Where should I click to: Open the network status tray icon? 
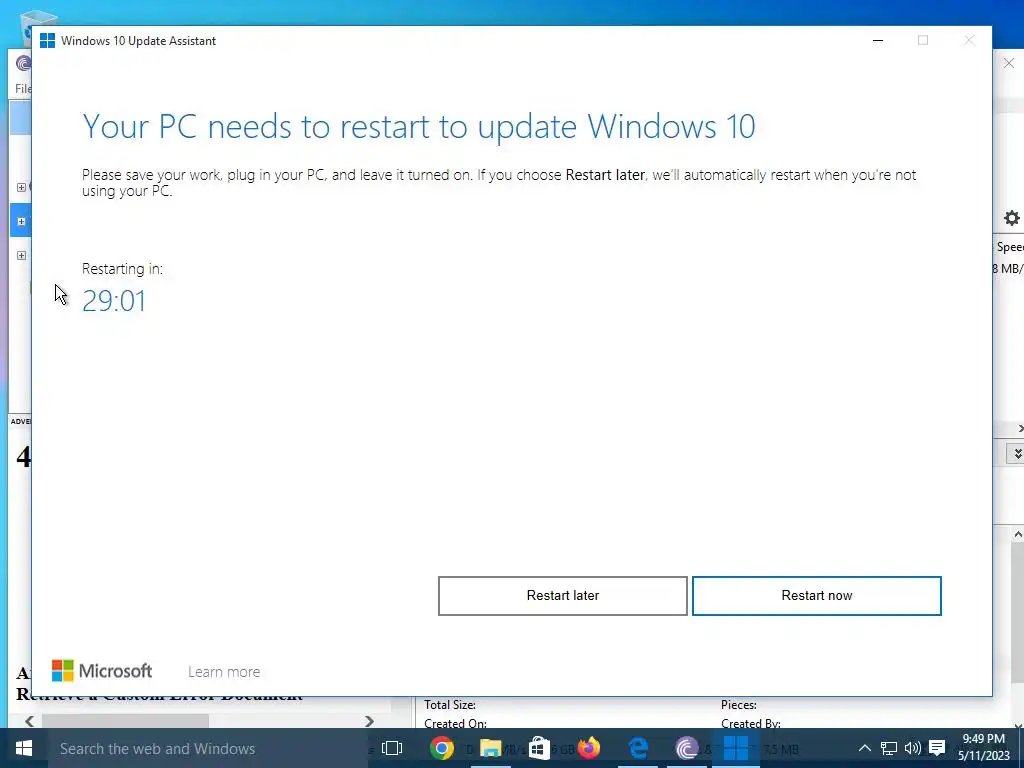point(888,748)
